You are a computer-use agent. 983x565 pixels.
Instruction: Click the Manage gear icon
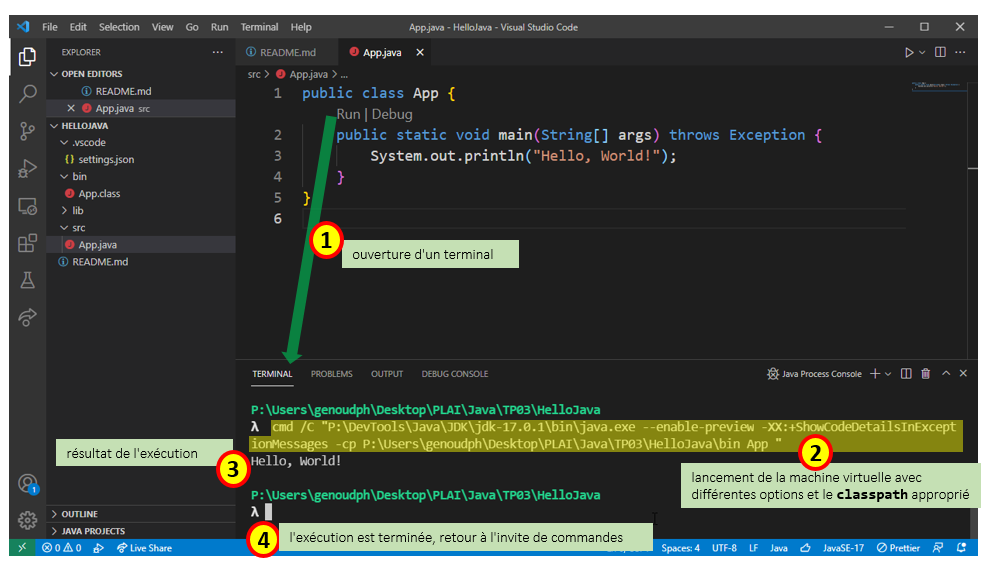pyautogui.click(x=28, y=521)
